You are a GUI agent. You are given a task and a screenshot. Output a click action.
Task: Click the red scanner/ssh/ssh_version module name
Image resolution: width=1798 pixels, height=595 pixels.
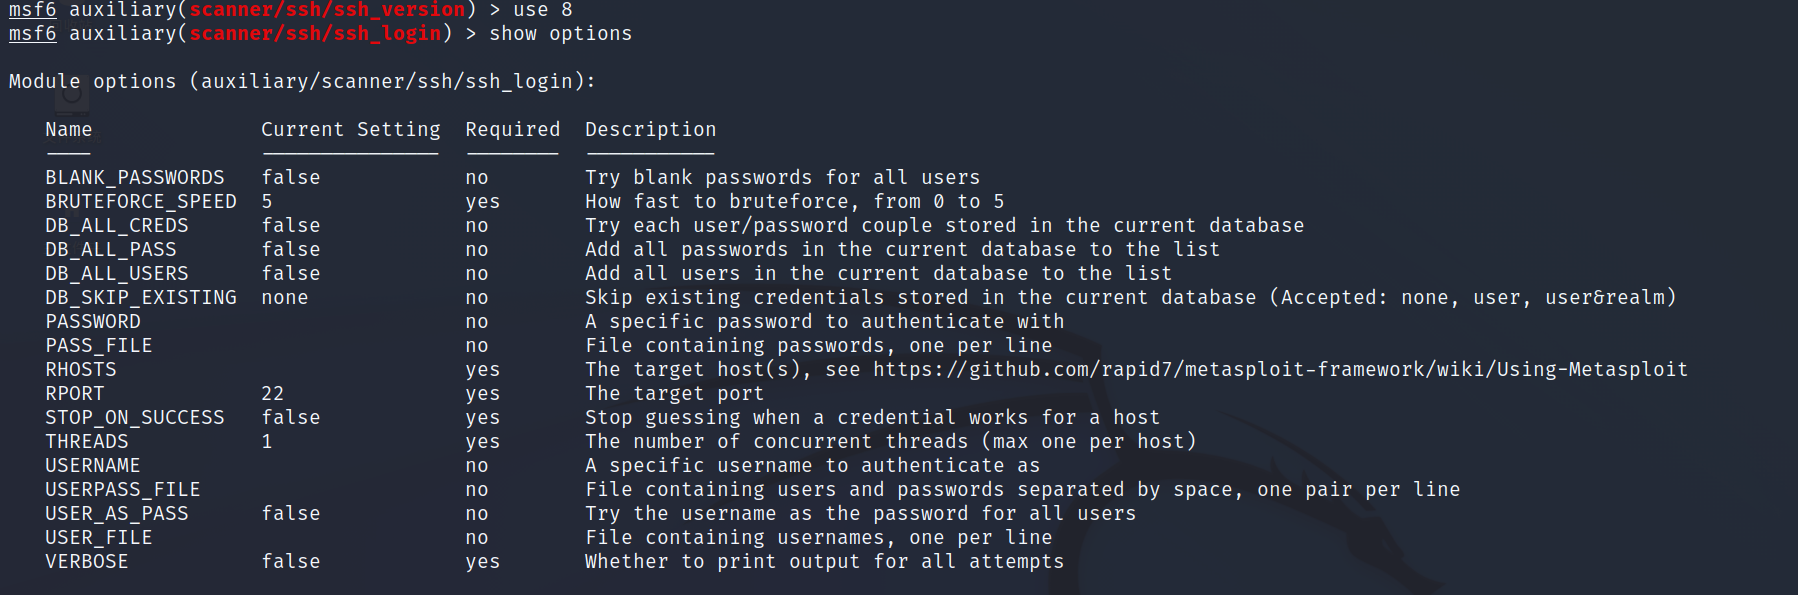(327, 10)
